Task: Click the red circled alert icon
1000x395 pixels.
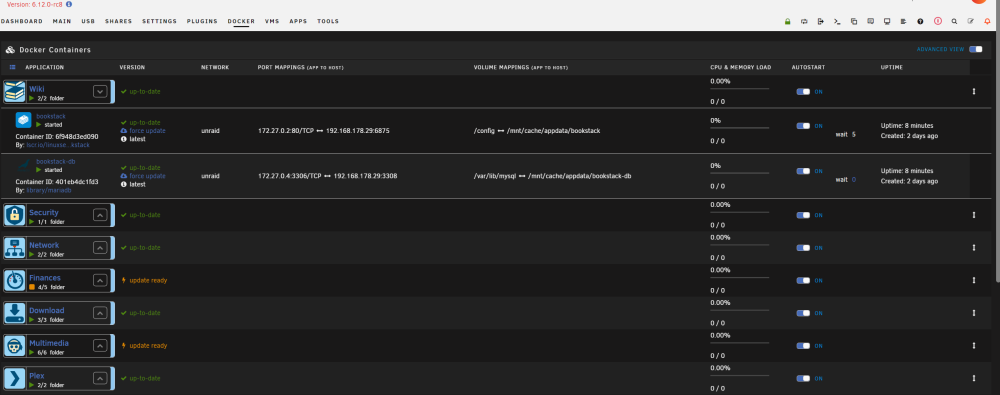Action: (x=938, y=21)
